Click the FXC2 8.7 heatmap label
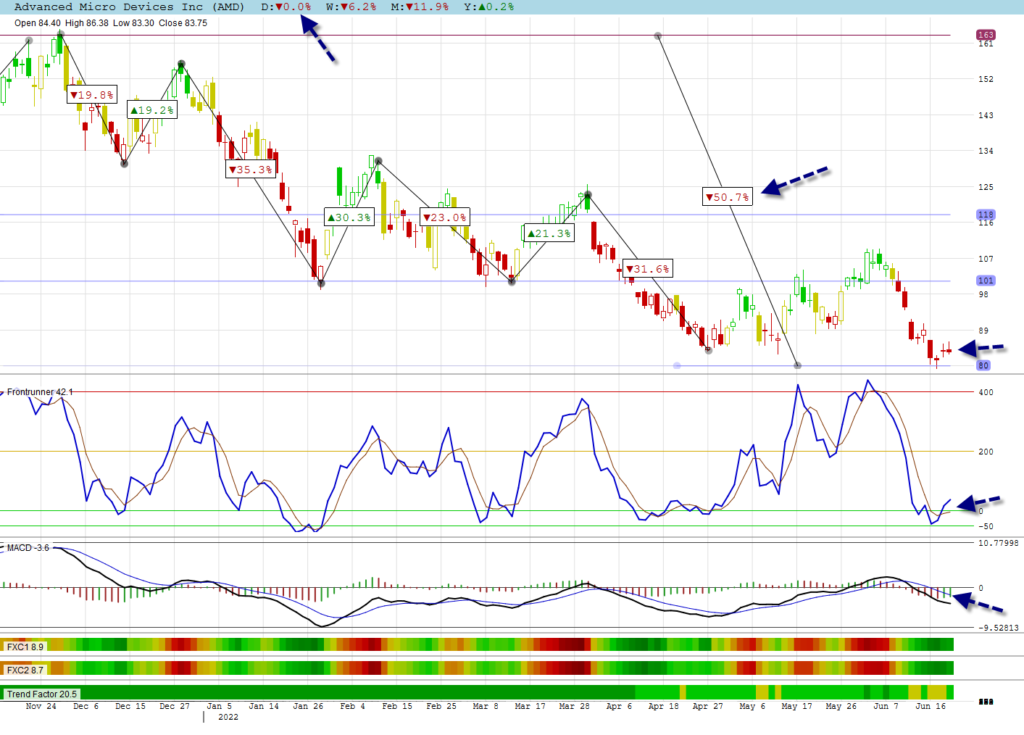Screen dimensions: 1024x735 25,670
